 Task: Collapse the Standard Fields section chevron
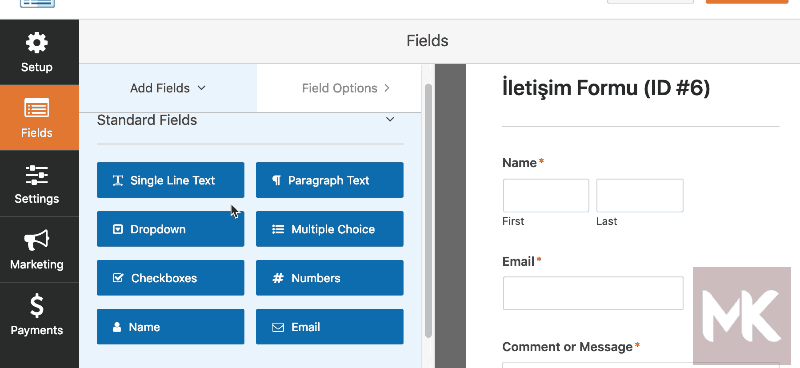390,119
